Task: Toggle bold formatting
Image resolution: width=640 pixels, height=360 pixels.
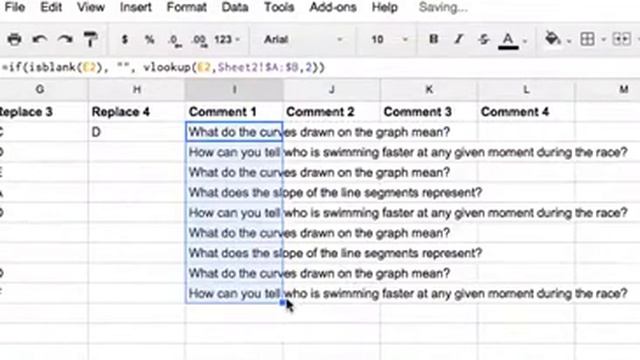Action: [433, 39]
